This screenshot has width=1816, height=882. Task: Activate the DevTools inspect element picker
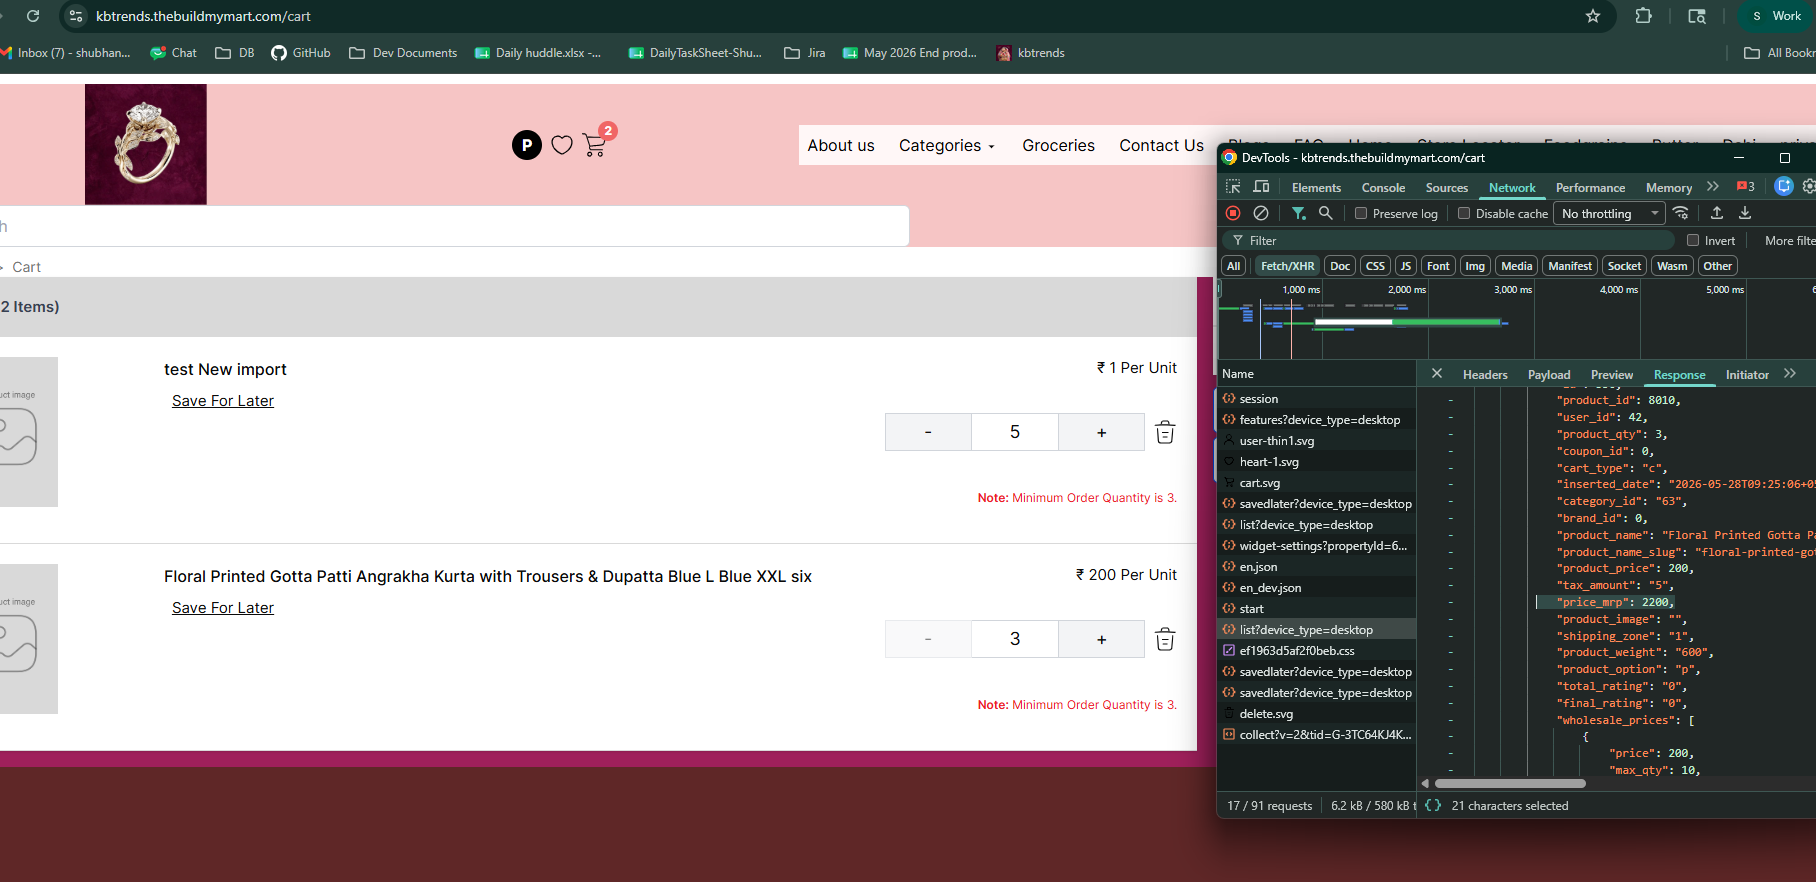(1233, 187)
